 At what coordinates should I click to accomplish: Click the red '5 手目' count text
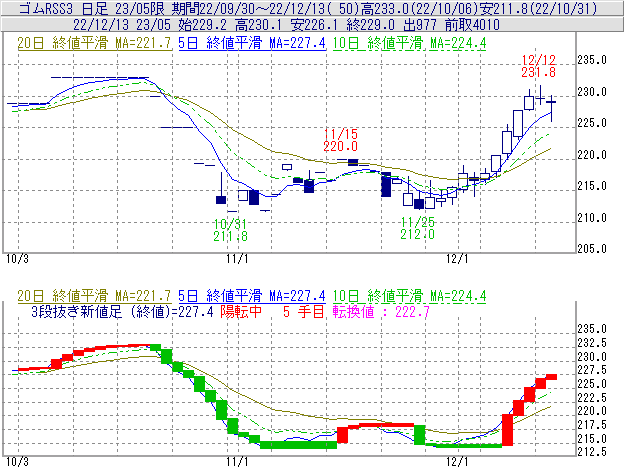click(x=304, y=311)
